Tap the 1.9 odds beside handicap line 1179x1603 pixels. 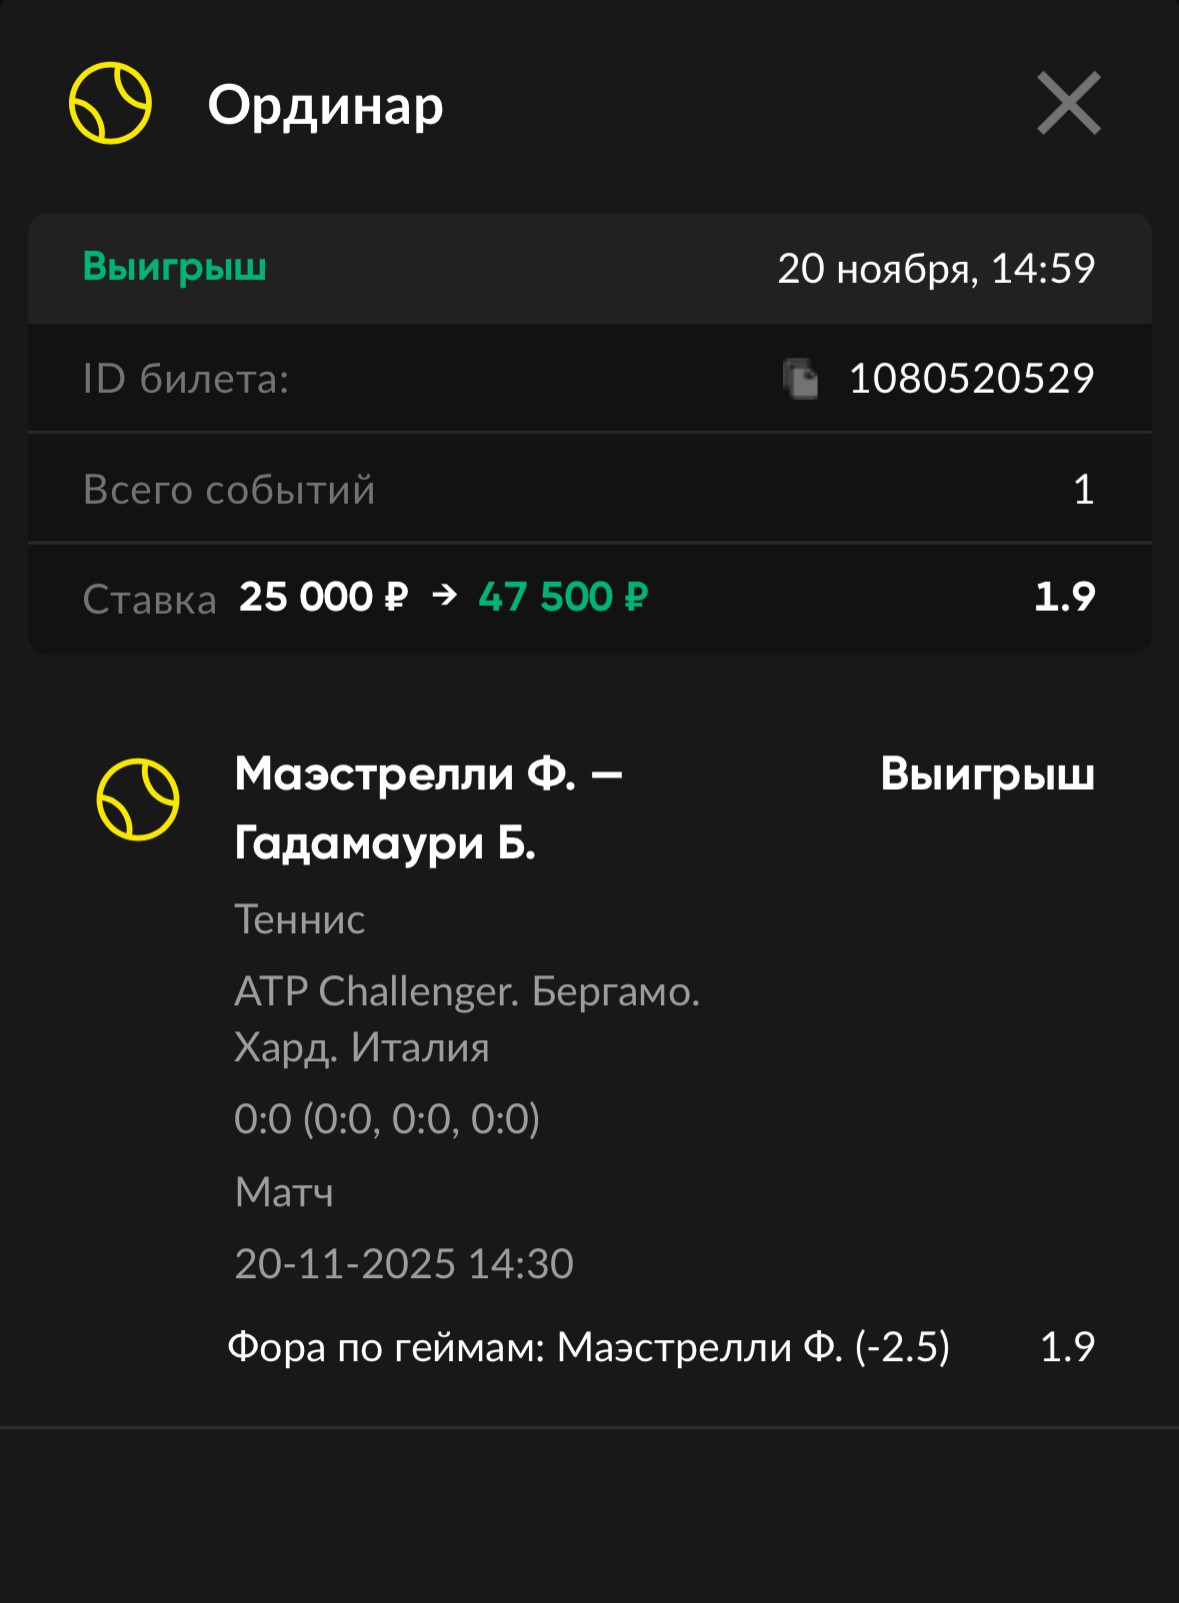tap(1067, 1347)
